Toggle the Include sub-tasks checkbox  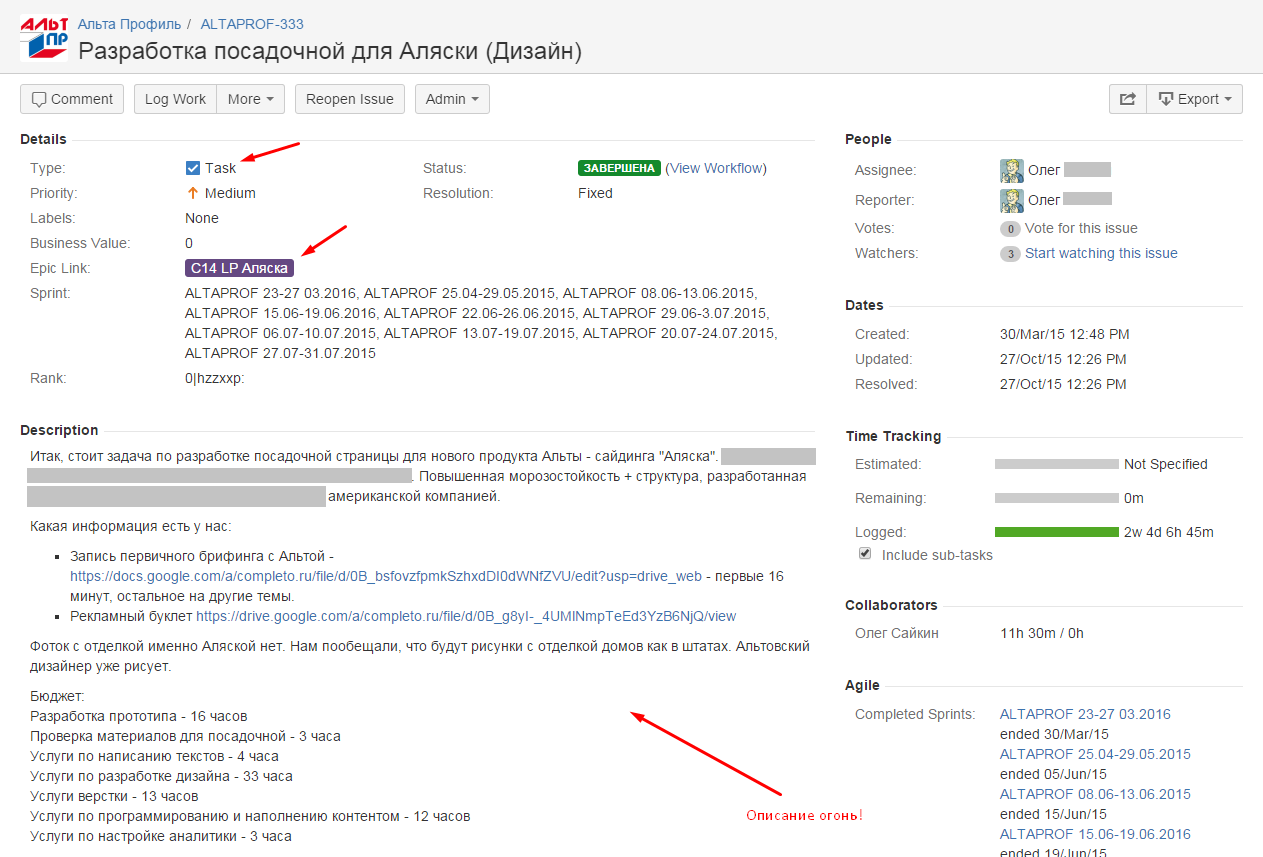(x=865, y=554)
